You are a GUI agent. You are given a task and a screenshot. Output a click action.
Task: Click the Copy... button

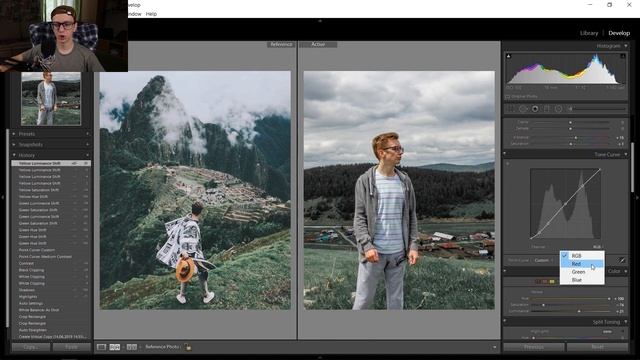[31, 347]
